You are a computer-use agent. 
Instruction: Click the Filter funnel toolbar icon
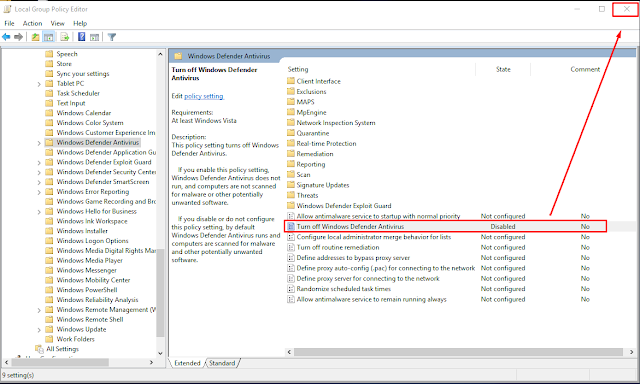coord(112,37)
